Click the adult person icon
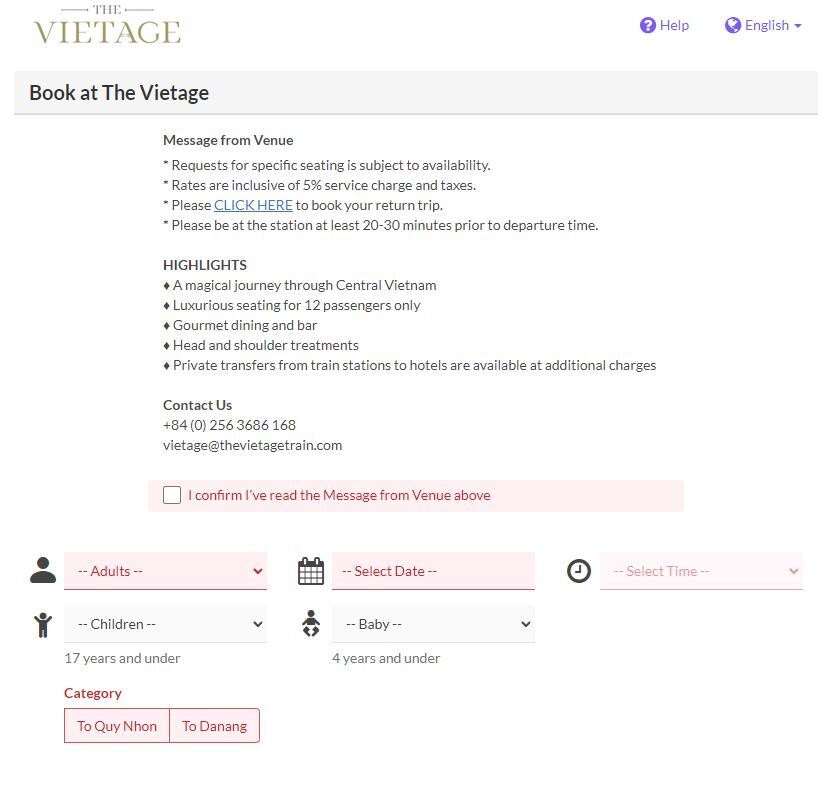Image resolution: width=833 pixels, height=793 pixels. (x=43, y=571)
